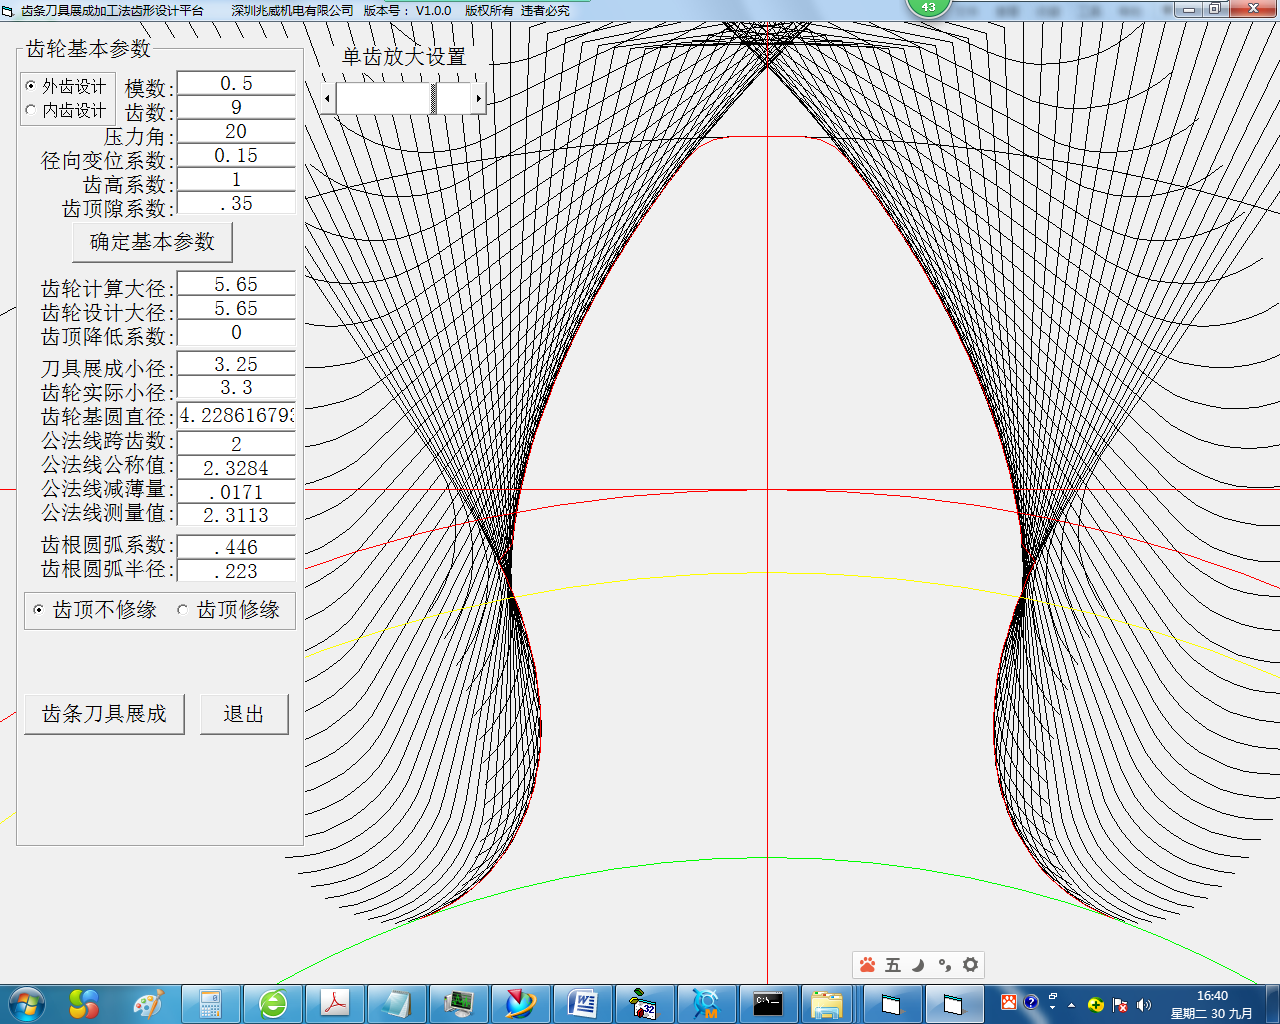Open Adobe PDF reader on taskbar
The width and height of the screenshot is (1280, 1024).
point(335,1004)
